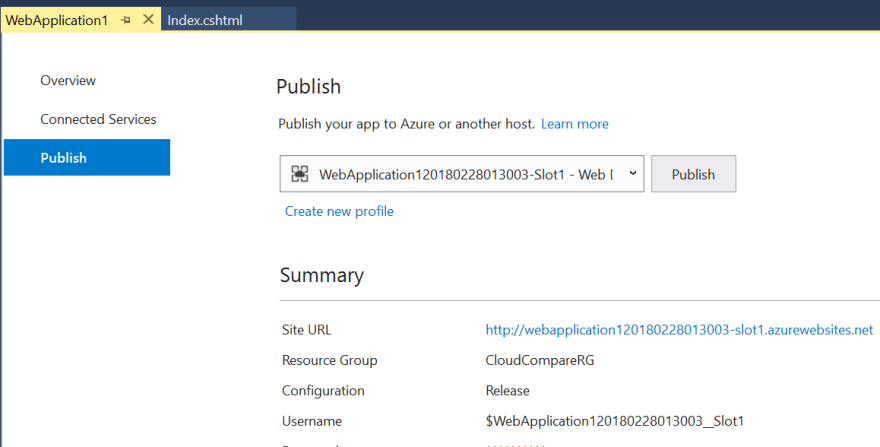This screenshot has height=447, width=880.
Task: Click the Publish page heading
Action: coord(308,86)
